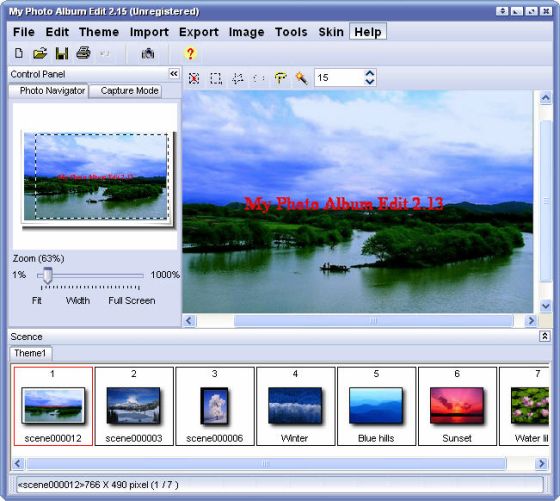Set zoom to Width

coord(78,301)
